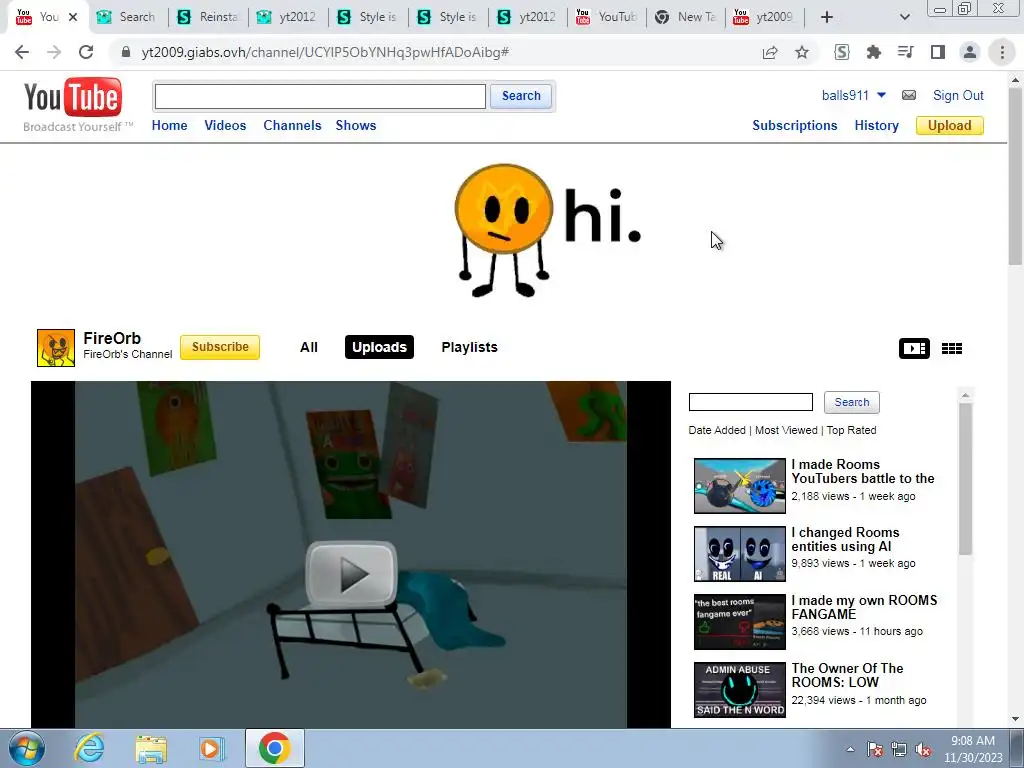Select the Playlists channel tab
This screenshot has height=768, width=1024.
[x=470, y=347]
